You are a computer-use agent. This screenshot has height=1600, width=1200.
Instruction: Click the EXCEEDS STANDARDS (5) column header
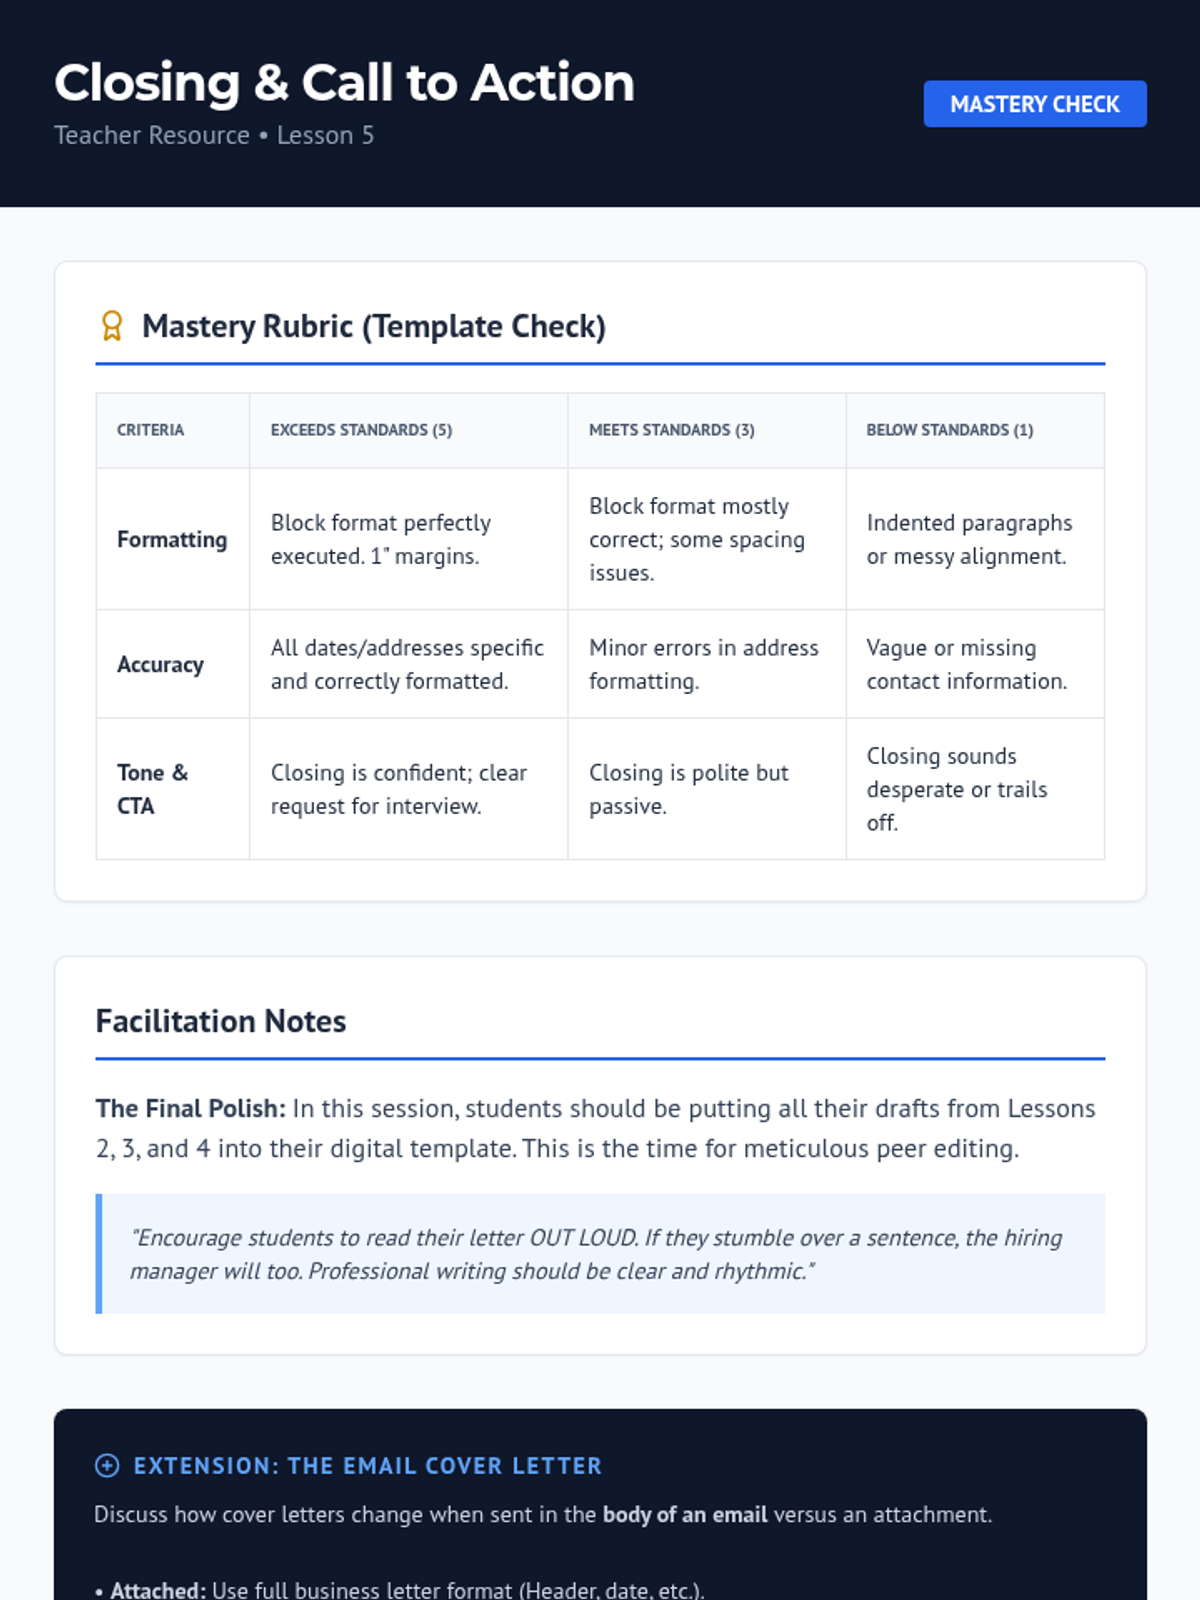point(361,430)
